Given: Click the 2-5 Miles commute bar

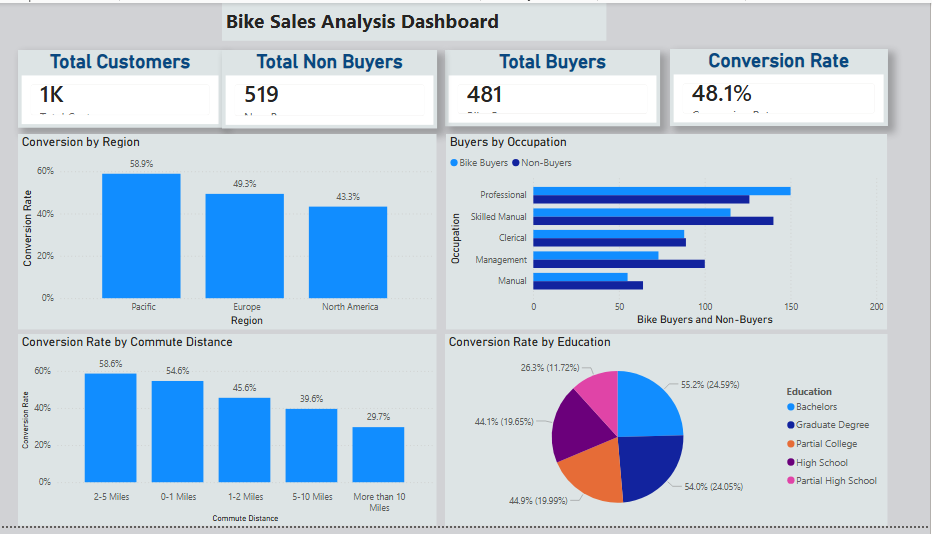Looking at the screenshot, I should (x=111, y=428).
